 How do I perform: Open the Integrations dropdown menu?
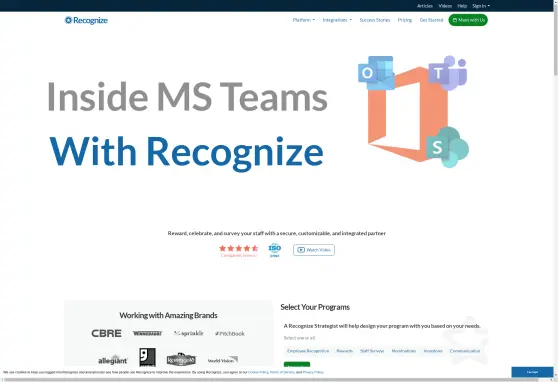tap(337, 20)
